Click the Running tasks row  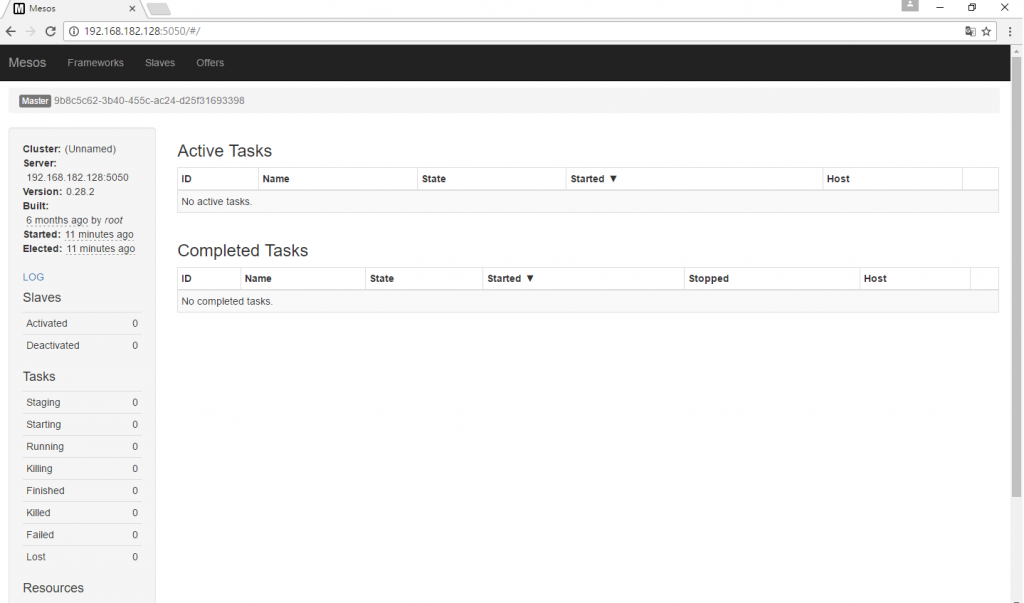pos(82,447)
